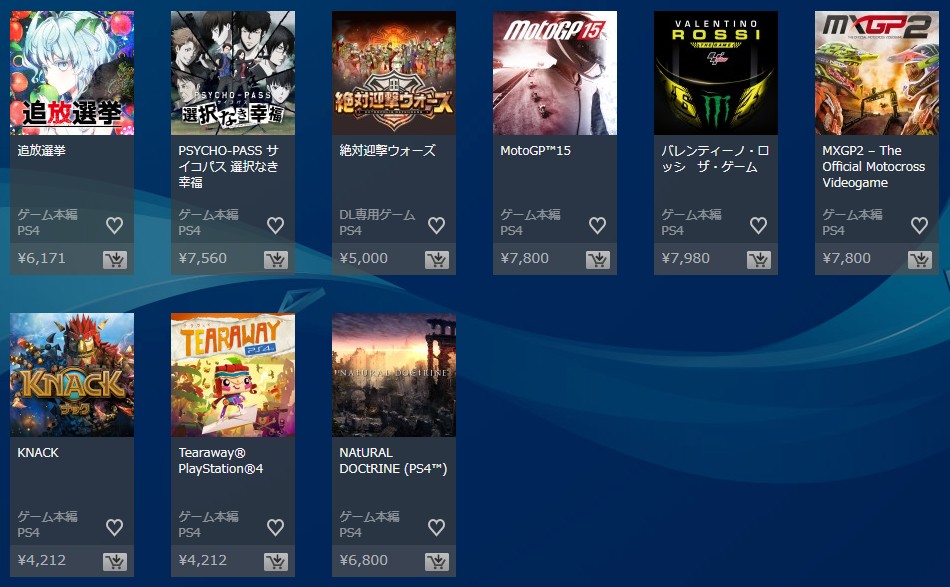Add NAtURAL DOCtRINE to the cart
The height and width of the screenshot is (587, 950).
(436, 562)
